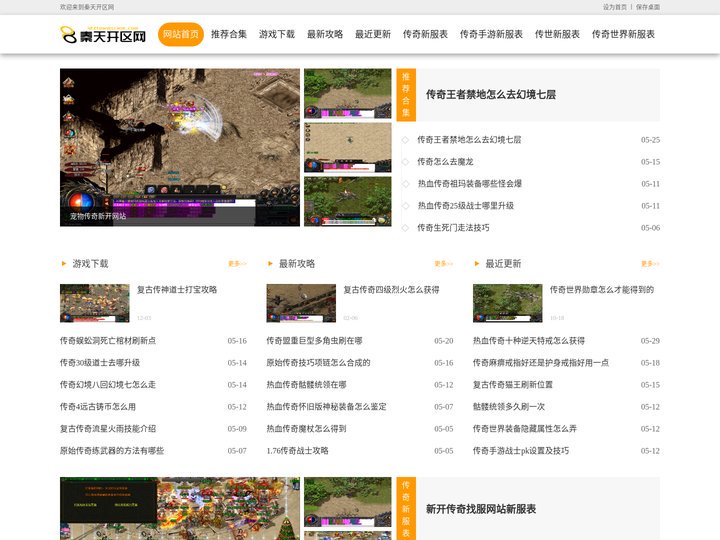The width and height of the screenshot is (720, 540).
Task: Open 传奇手游新服表 navigation item
Action: click(491, 34)
